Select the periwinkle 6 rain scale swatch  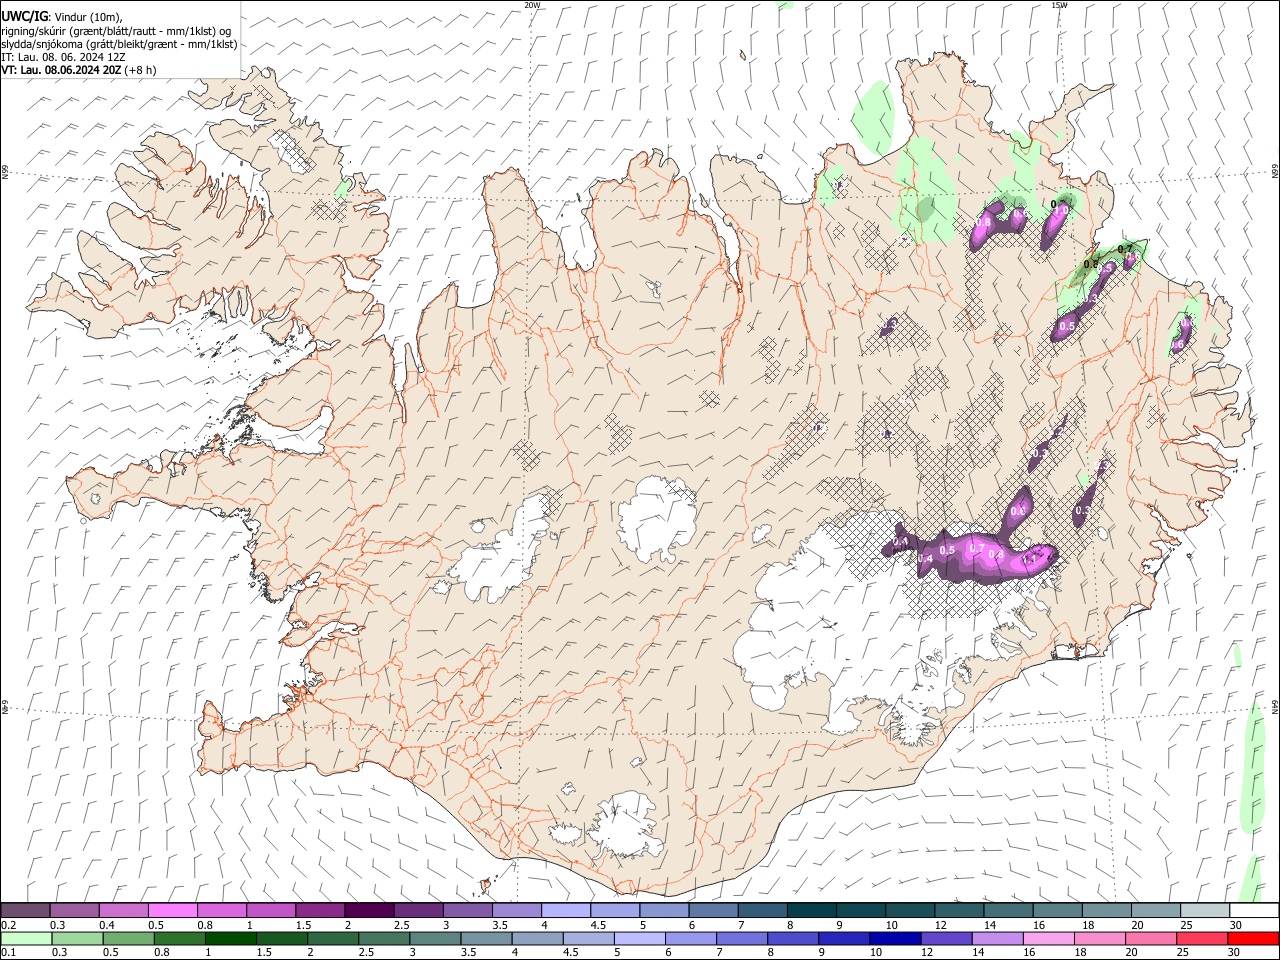coord(689,938)
